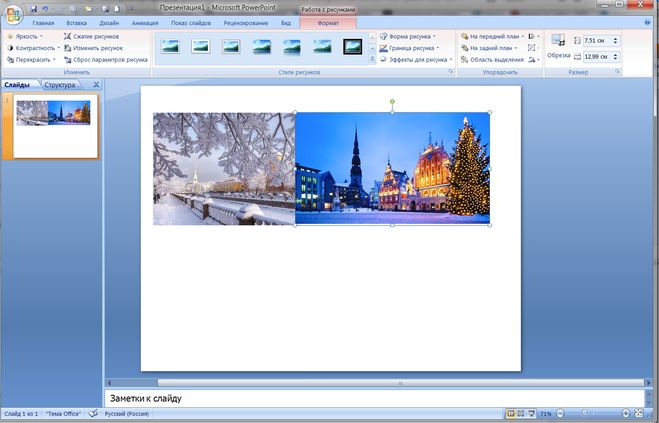Apply the black-framed picture style
The width and height of the screenshot is (659, 423).
click(352, 46)
